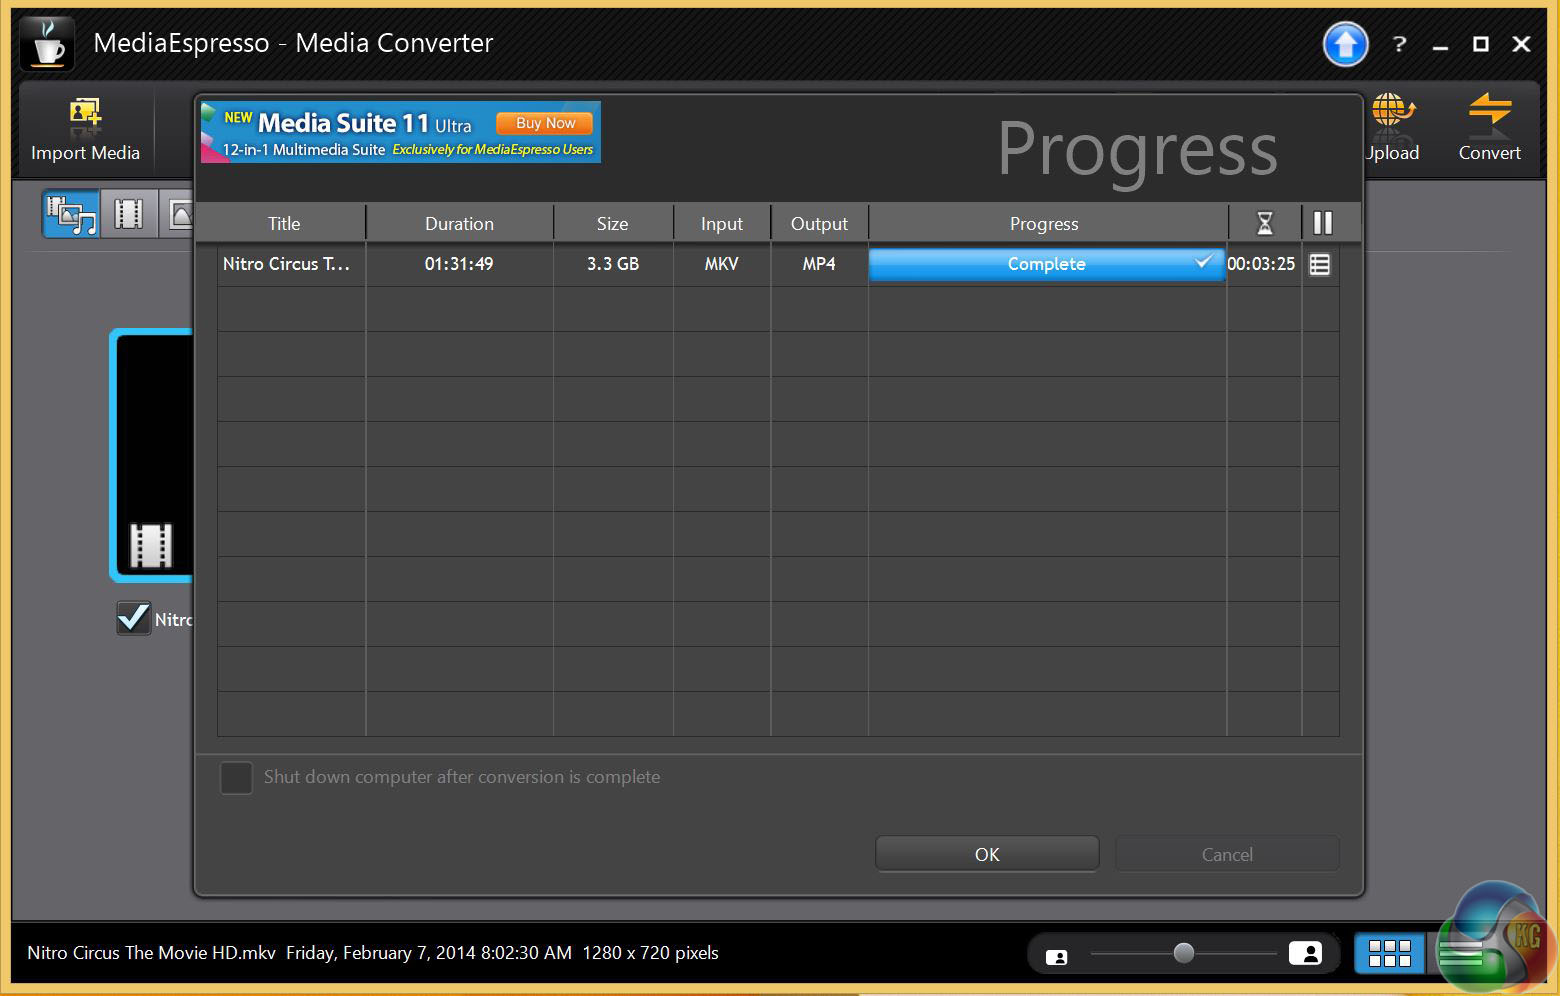Click the hourglass elapsed time column icon

[x=1265, y=223]
